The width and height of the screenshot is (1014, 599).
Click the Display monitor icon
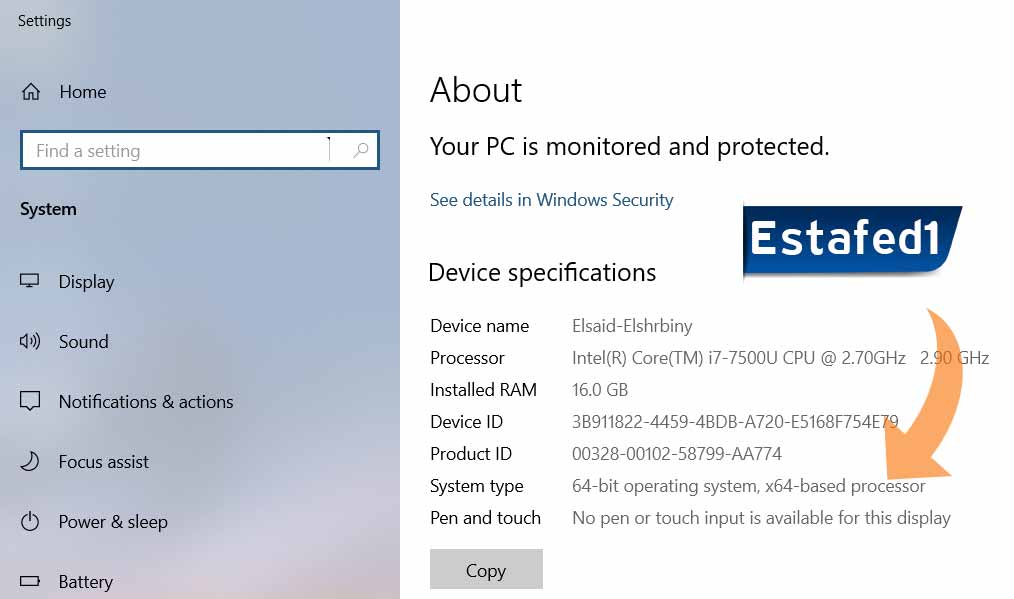point(30,281)
